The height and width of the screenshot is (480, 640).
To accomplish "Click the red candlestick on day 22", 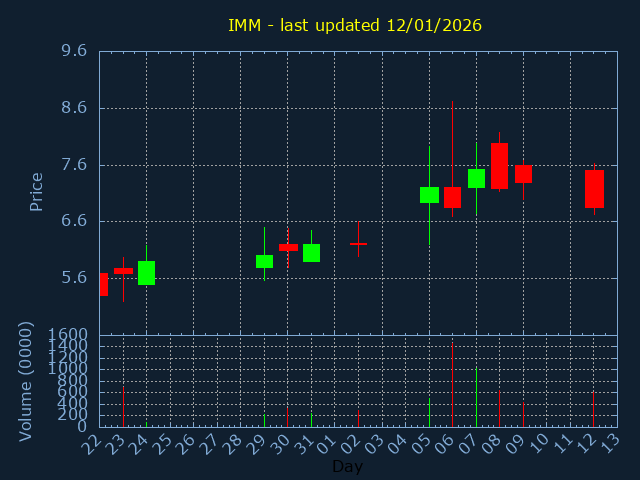I will (103, 284).
